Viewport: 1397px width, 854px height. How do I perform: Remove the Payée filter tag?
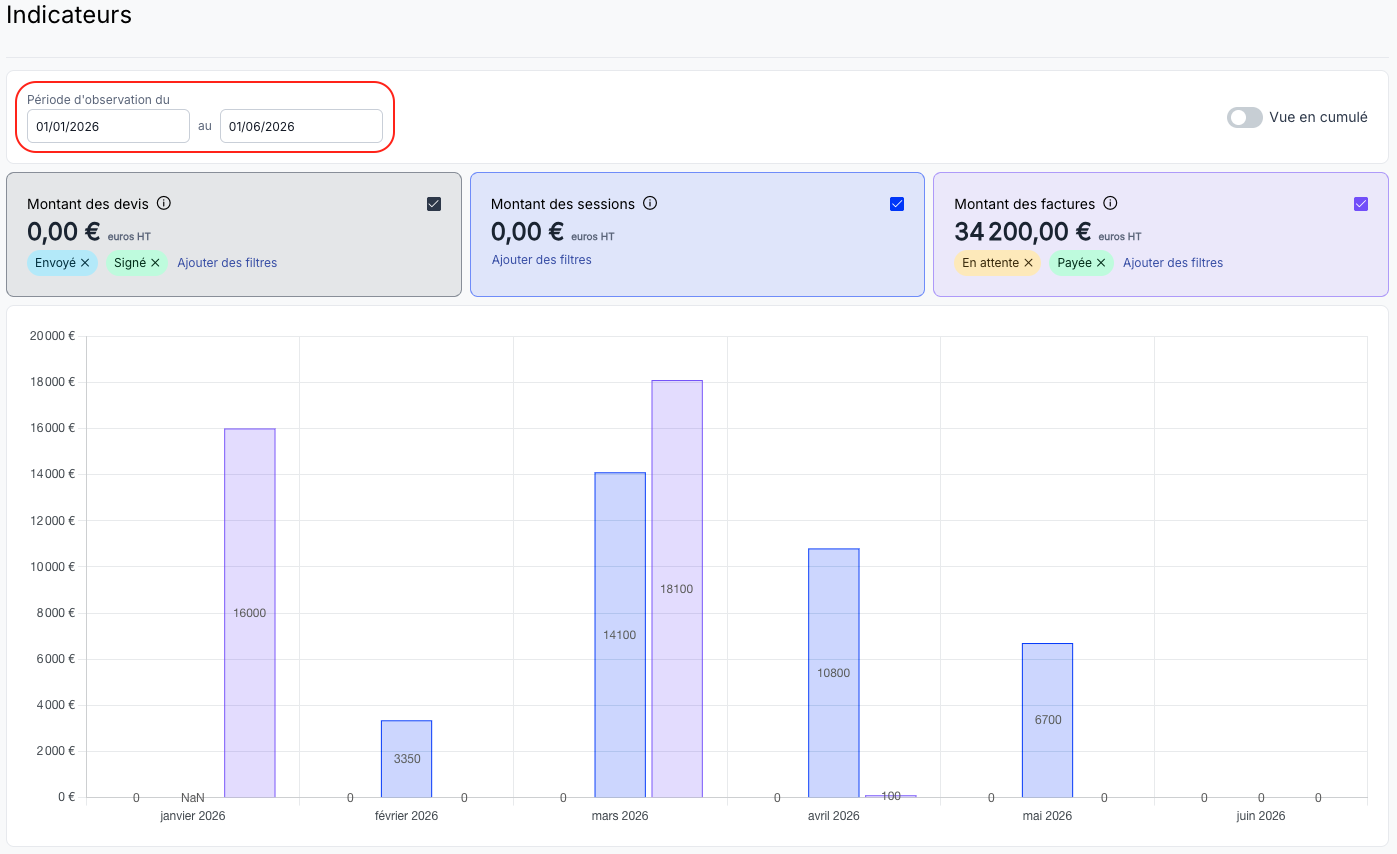(x=1100, y=263)
